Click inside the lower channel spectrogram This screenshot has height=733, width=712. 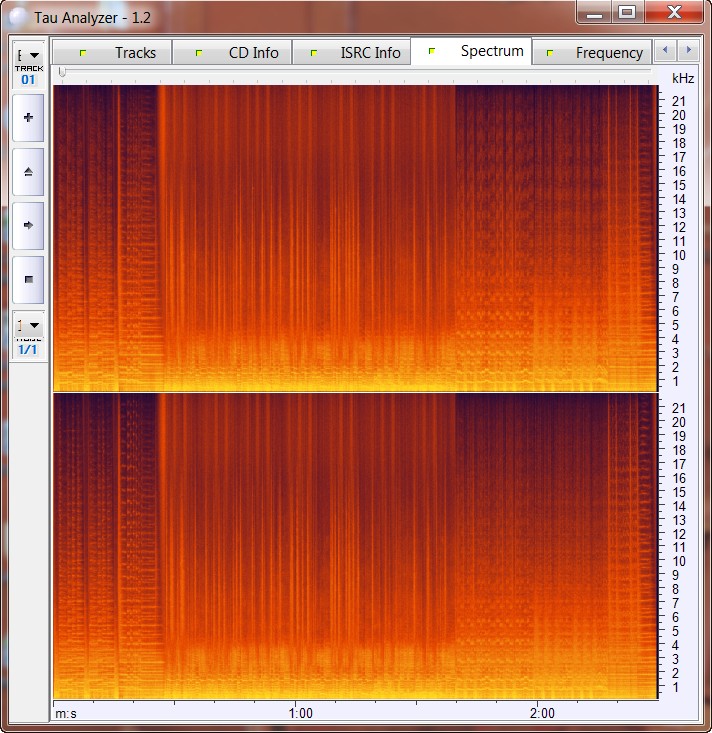[354, 545]
